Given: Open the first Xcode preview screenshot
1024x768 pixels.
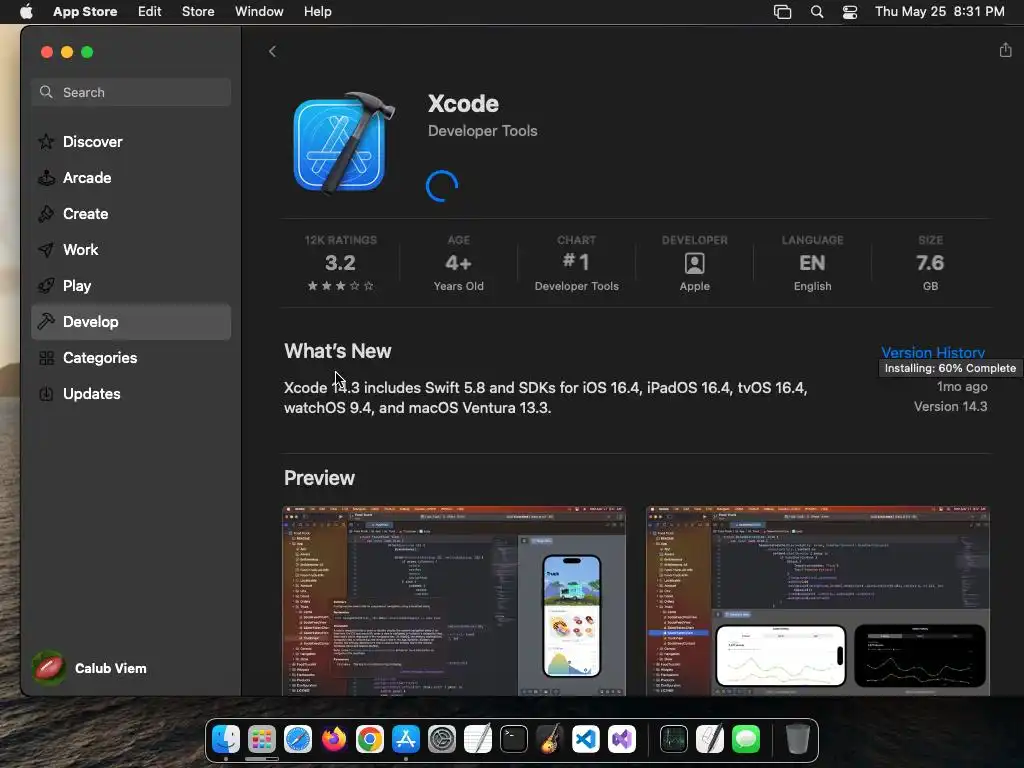Looking at the screenshot, I should click(454, 600).
